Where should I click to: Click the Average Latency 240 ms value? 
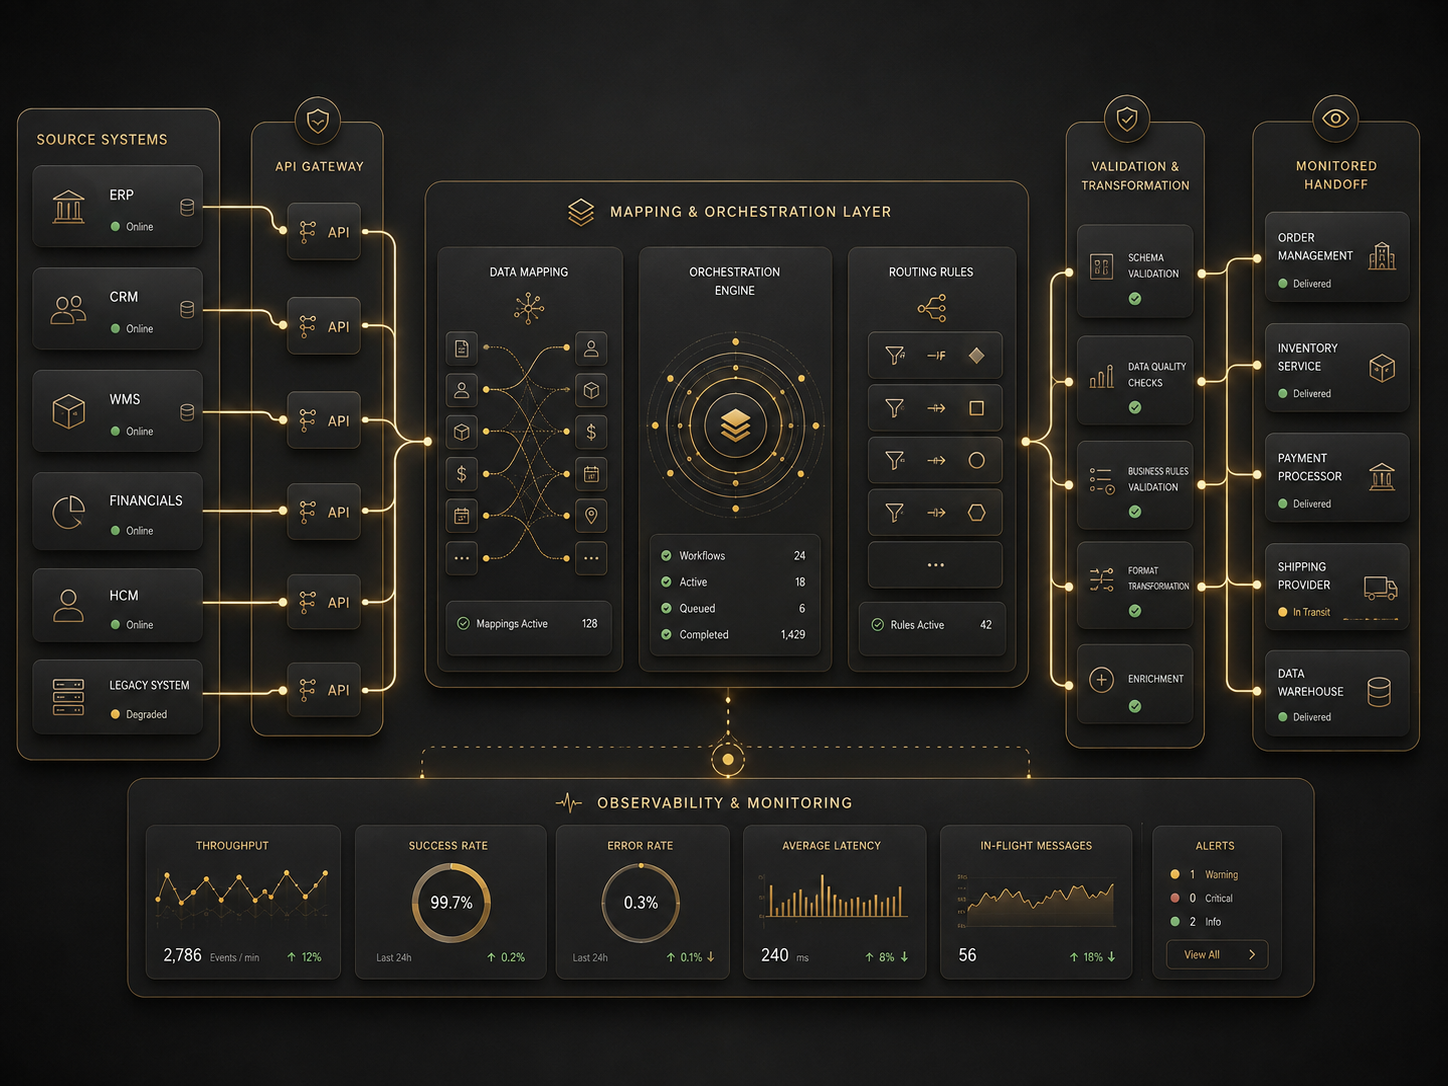[774, 955]
